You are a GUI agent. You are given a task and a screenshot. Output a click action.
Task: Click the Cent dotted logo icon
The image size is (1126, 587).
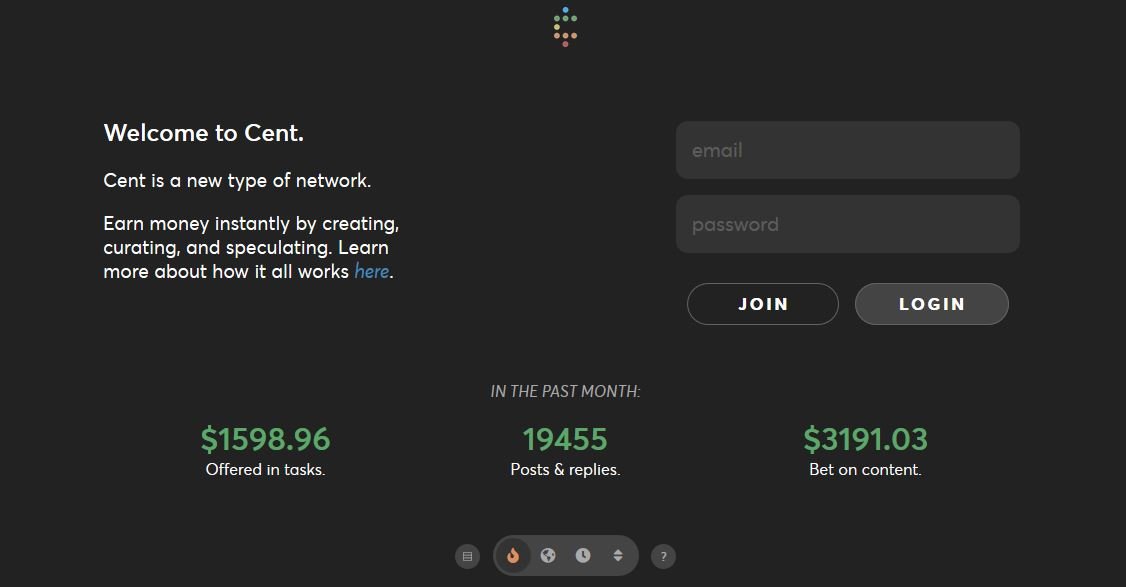coord(565,27)
